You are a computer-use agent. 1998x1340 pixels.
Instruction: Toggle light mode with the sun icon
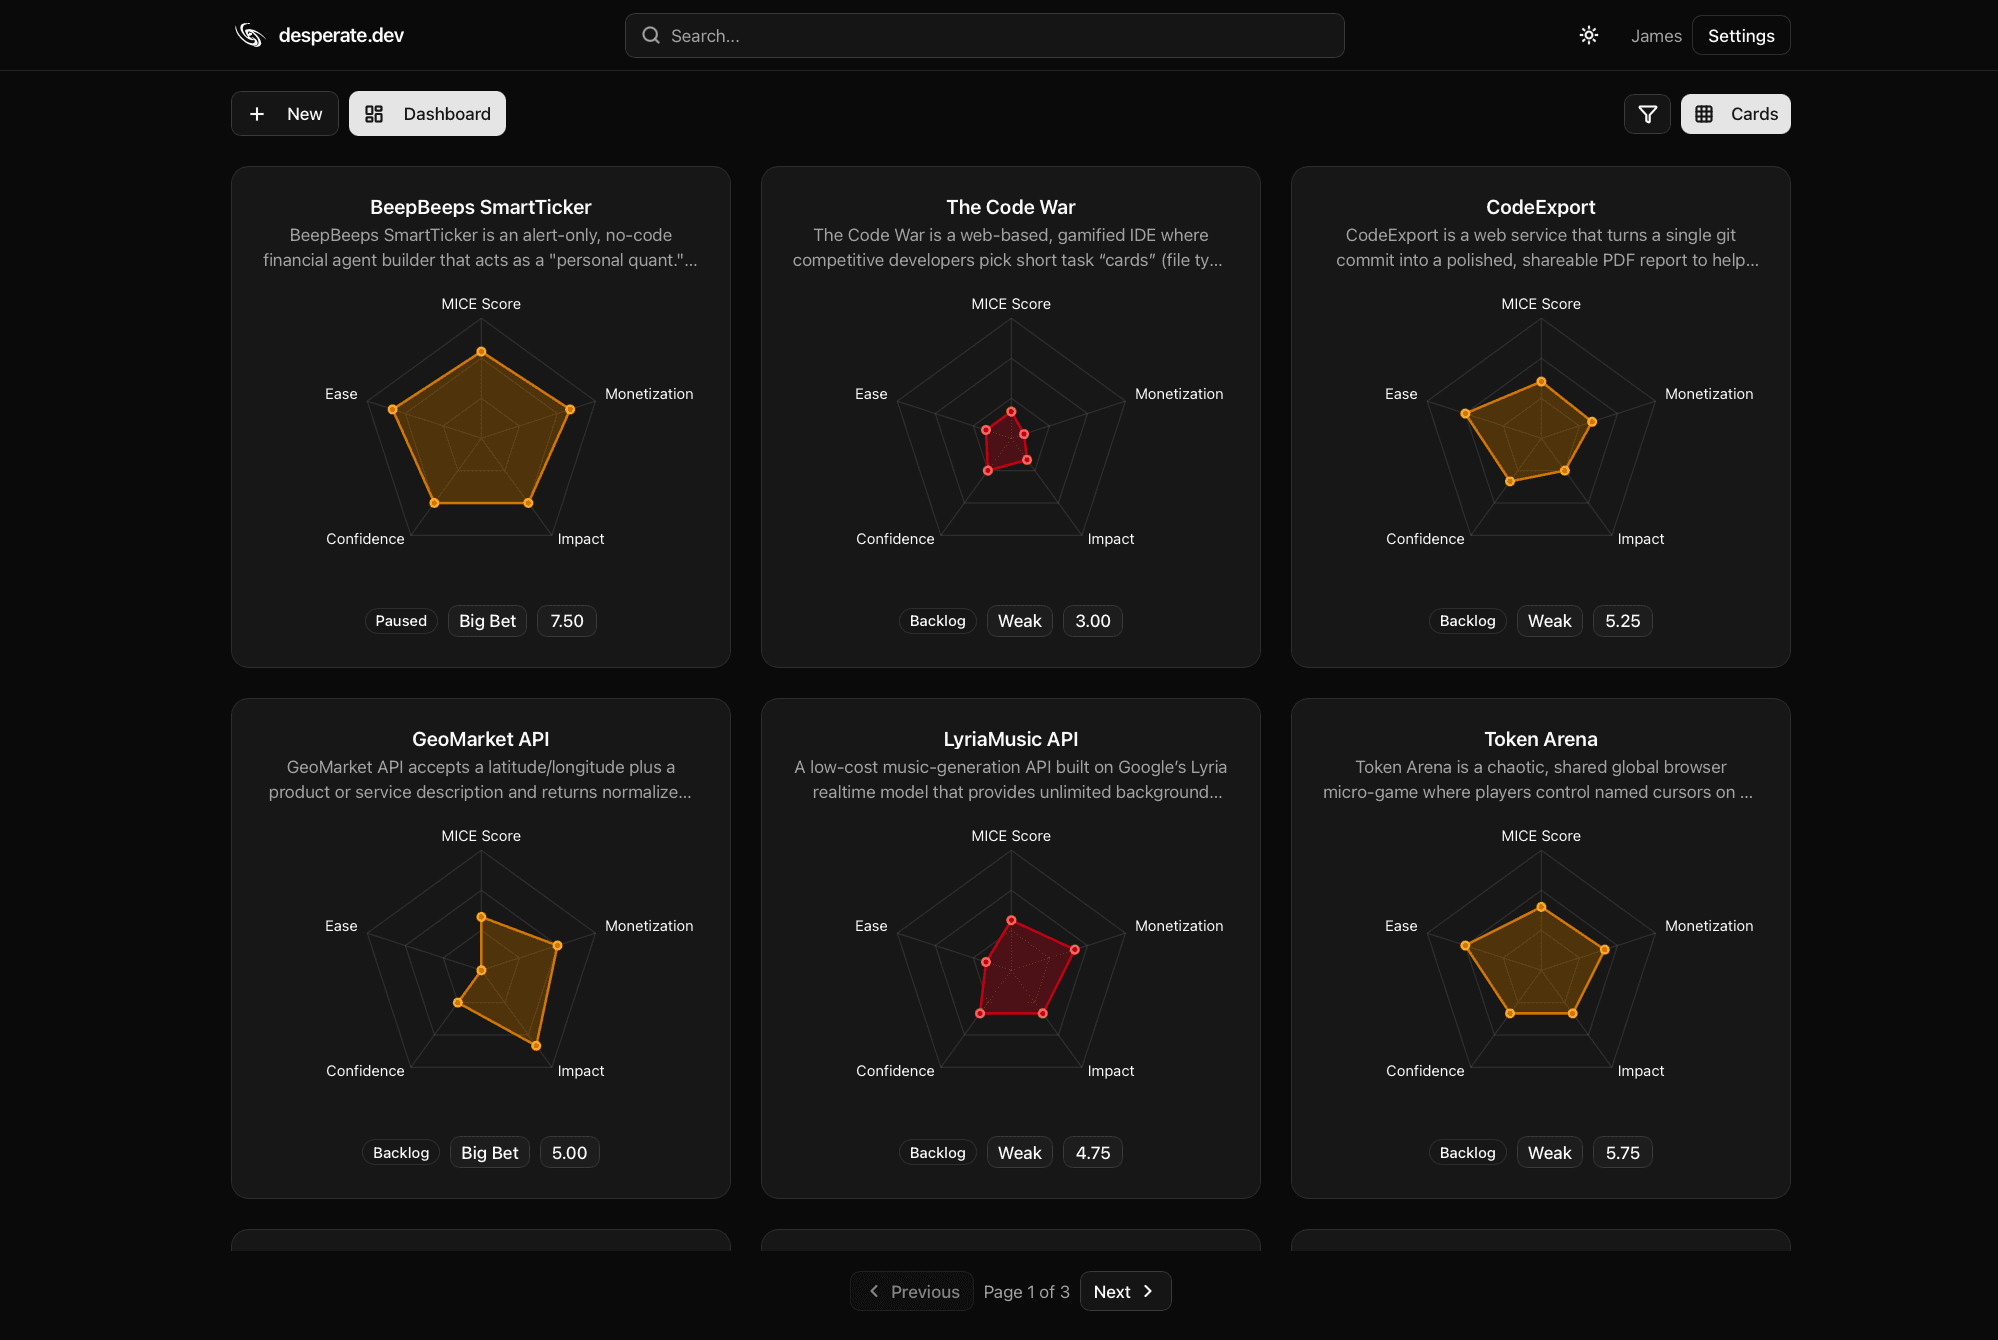(x=1588, y=35)
